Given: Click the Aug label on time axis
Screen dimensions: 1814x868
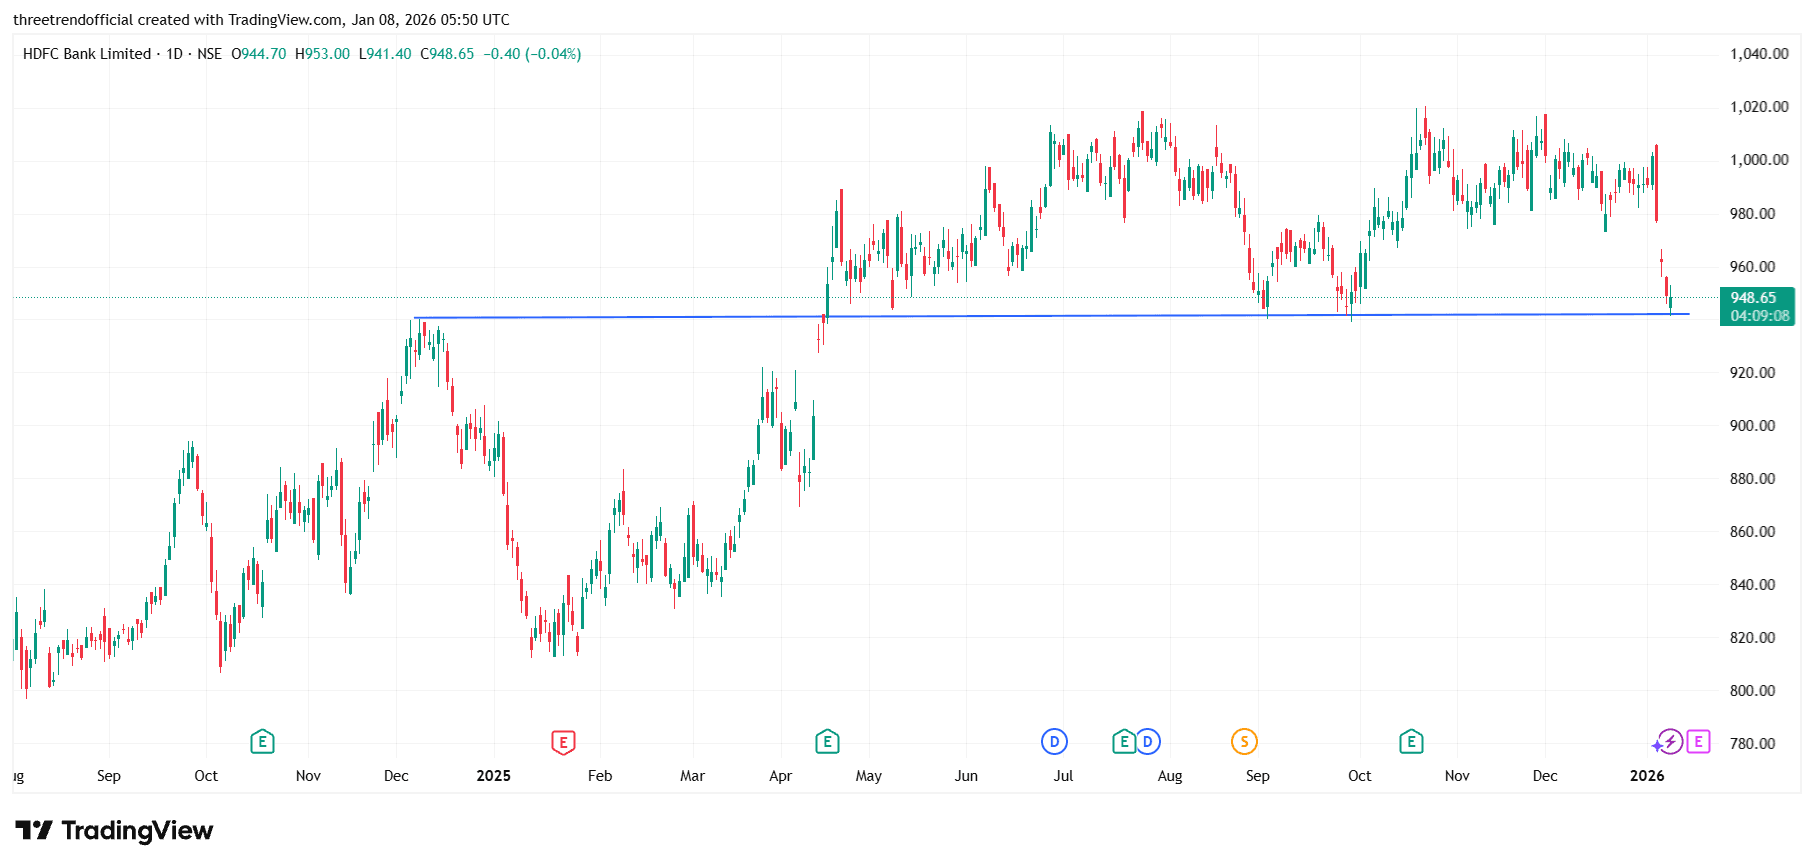Looking at the screenshot, I should point(1170,776).
